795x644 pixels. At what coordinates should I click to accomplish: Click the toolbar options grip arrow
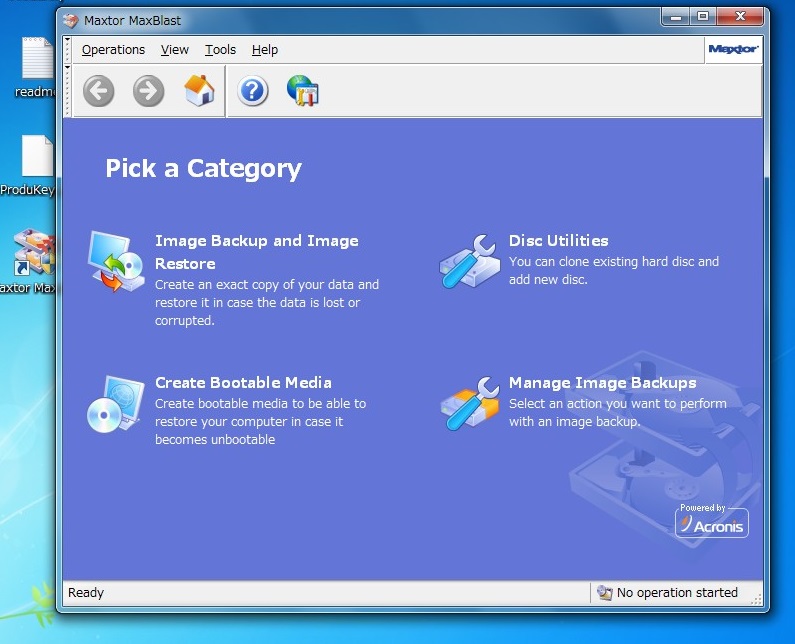pyautogui.click(x=67, y=68)
